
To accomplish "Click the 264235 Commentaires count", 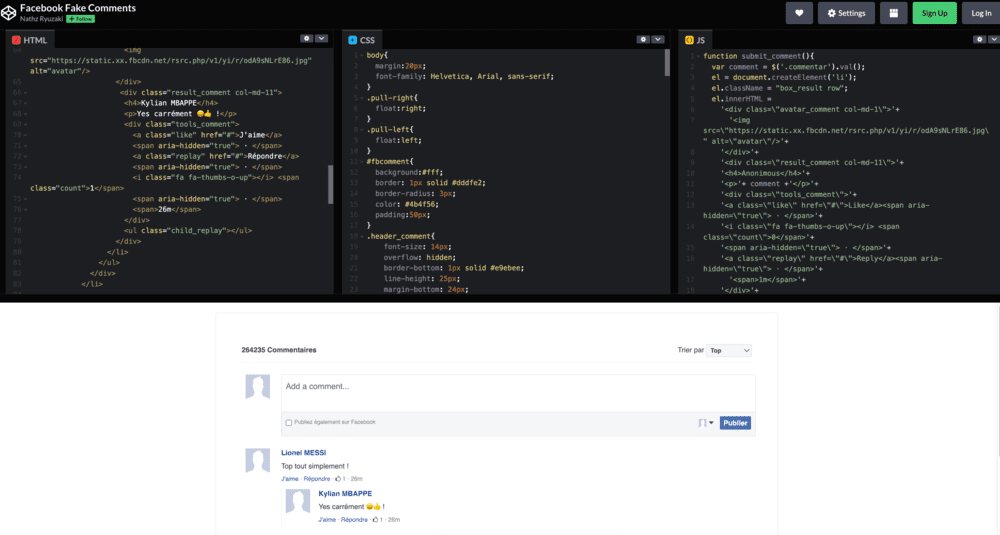I will pos(279,350).
